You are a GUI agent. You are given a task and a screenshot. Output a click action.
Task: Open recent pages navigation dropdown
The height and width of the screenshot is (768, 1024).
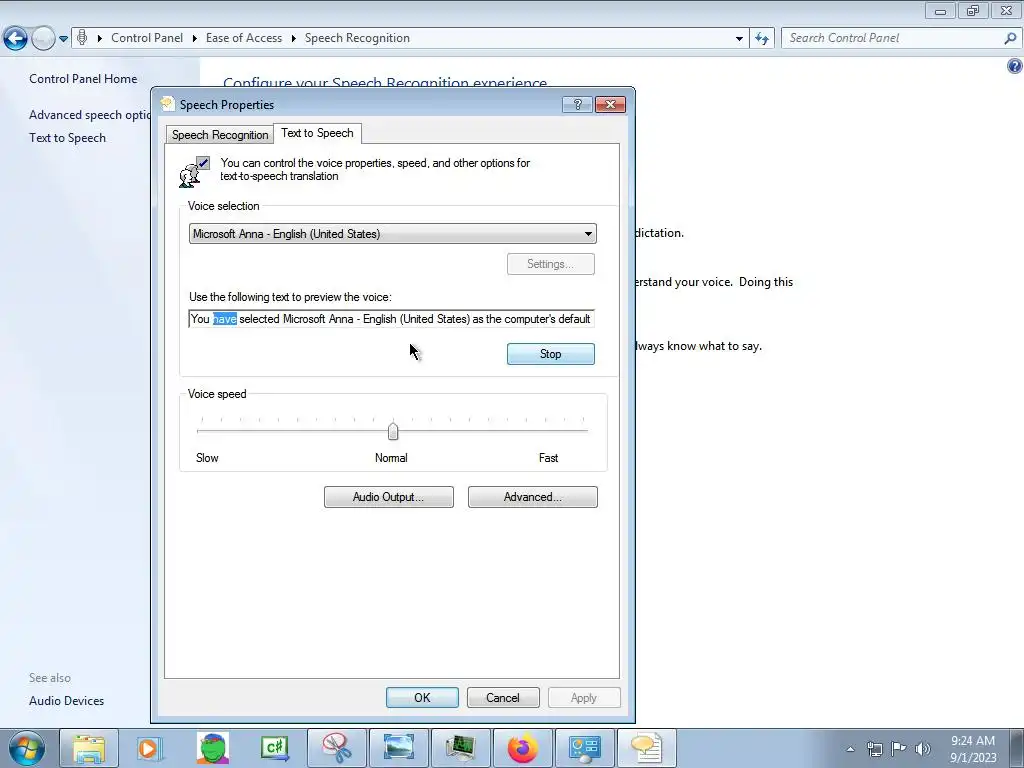tap(63, 39)
